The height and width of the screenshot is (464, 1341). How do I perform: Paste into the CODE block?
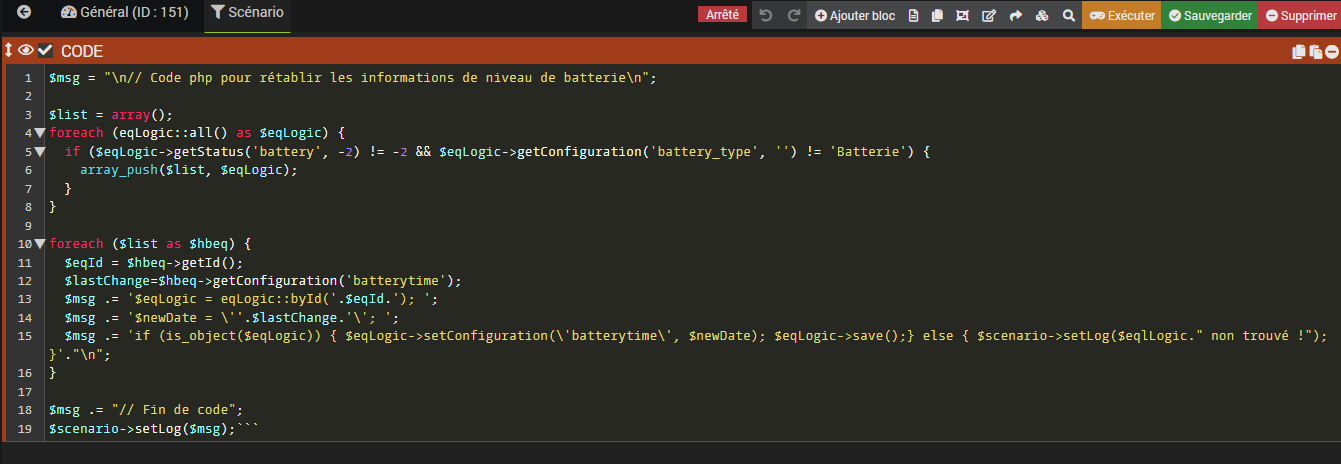tap(1315, 51)
